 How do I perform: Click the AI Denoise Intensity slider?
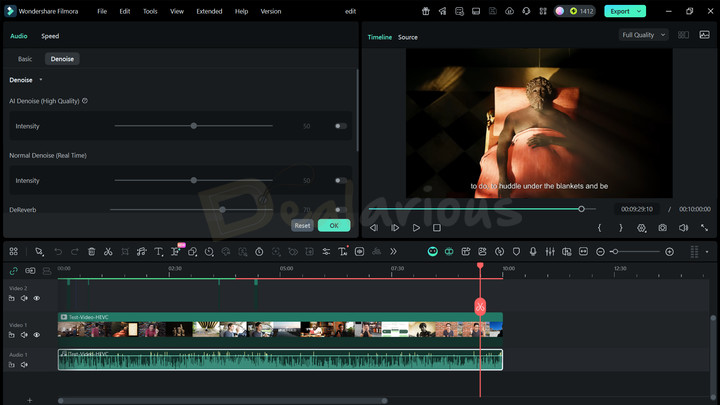194,126
